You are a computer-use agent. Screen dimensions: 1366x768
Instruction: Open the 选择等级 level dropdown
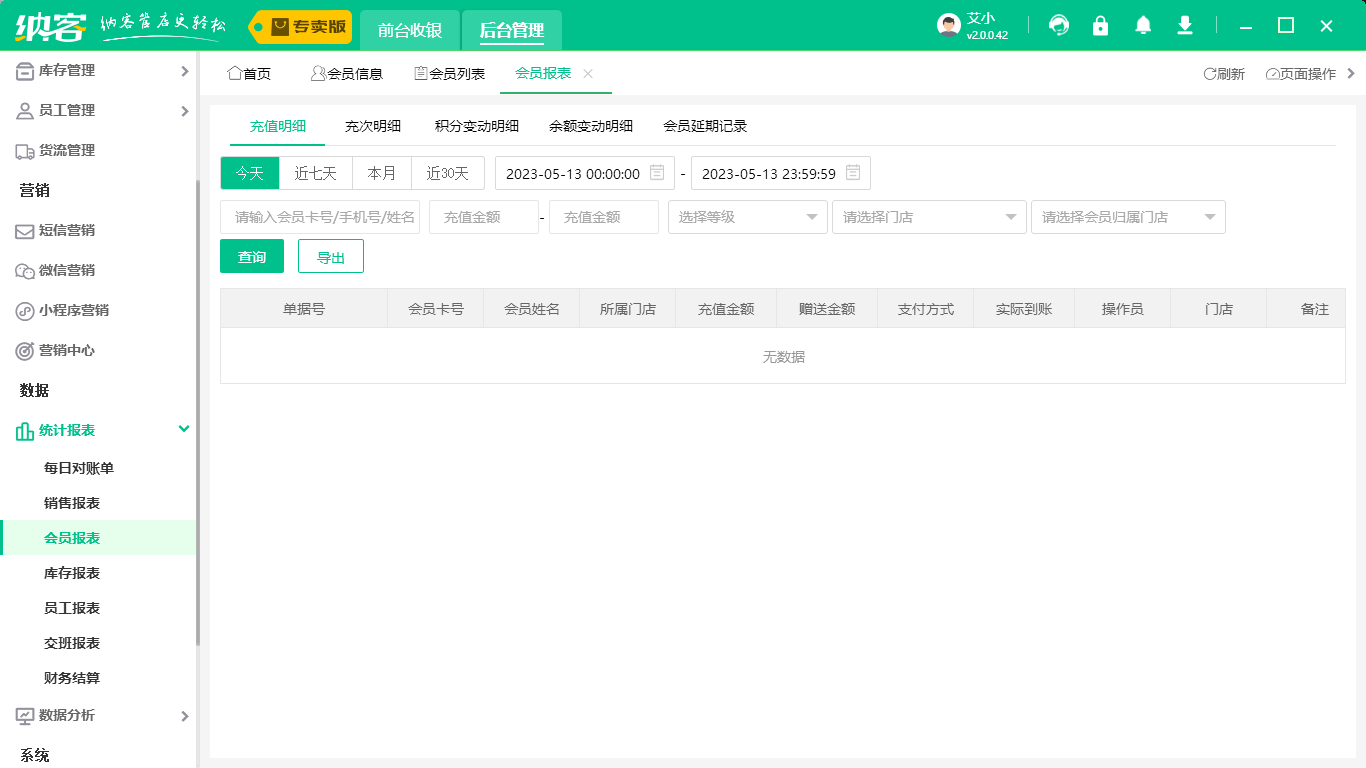click(747, 216)
